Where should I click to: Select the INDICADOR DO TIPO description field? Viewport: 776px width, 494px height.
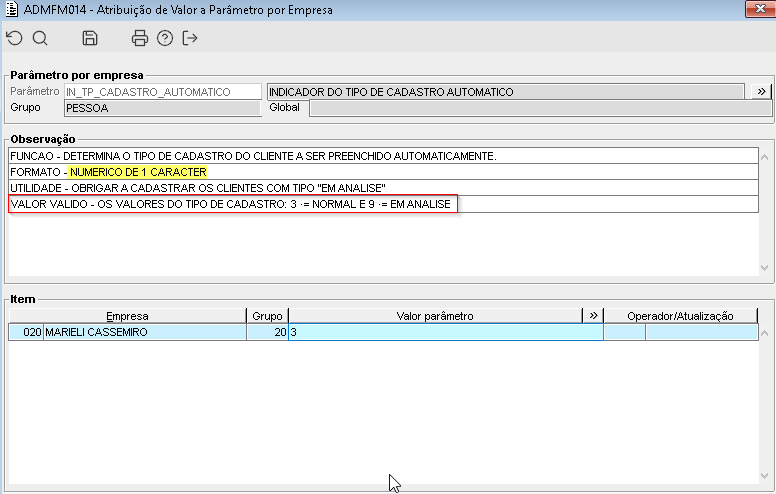coord(506,92)
